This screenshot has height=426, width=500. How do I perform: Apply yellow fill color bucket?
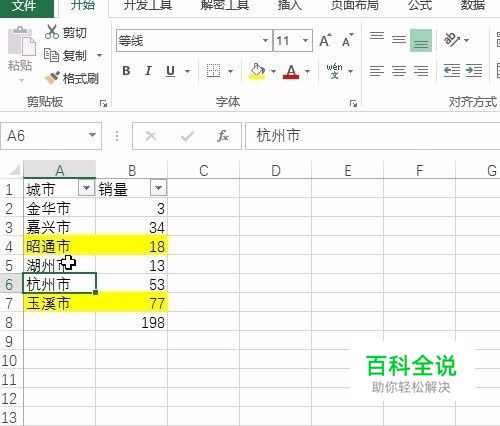pyautogui.click(x=257, y=71)
